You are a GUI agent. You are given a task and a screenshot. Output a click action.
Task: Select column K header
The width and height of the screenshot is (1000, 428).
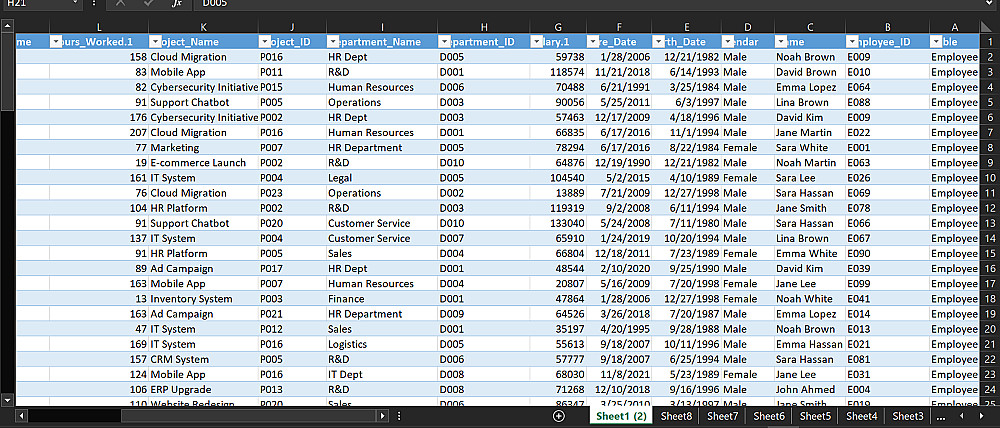point(203,26)
